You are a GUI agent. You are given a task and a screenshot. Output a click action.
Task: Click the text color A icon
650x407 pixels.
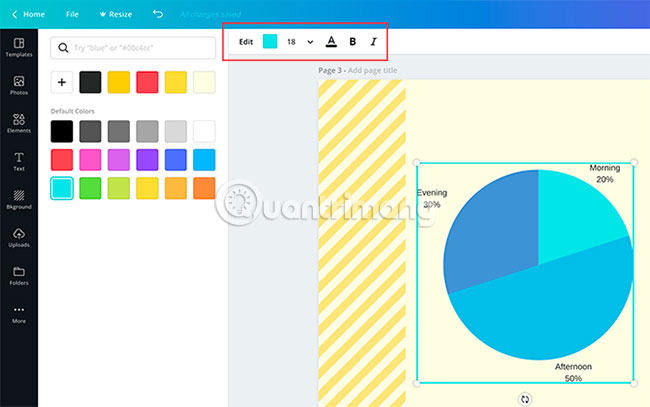point(331,41)
